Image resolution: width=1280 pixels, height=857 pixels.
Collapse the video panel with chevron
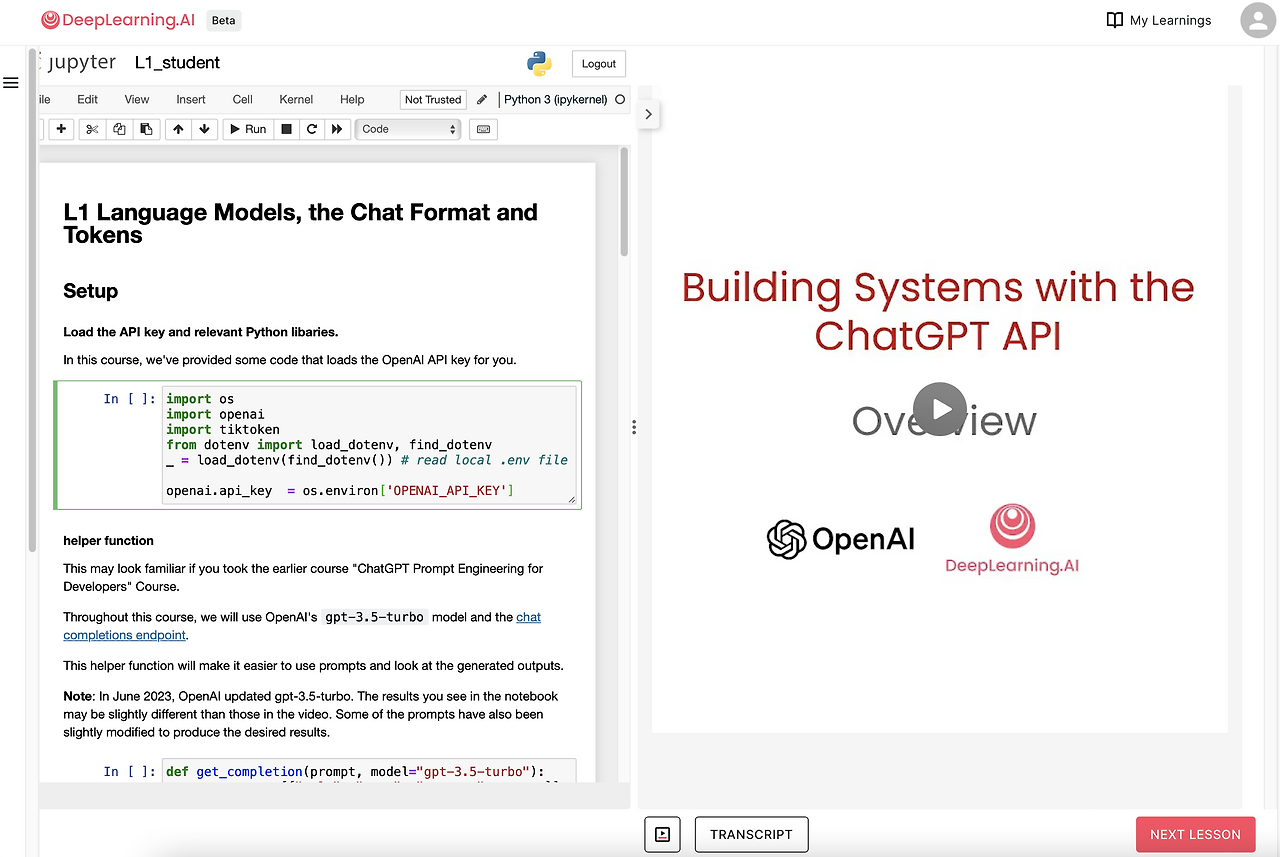tap(648, 114)
